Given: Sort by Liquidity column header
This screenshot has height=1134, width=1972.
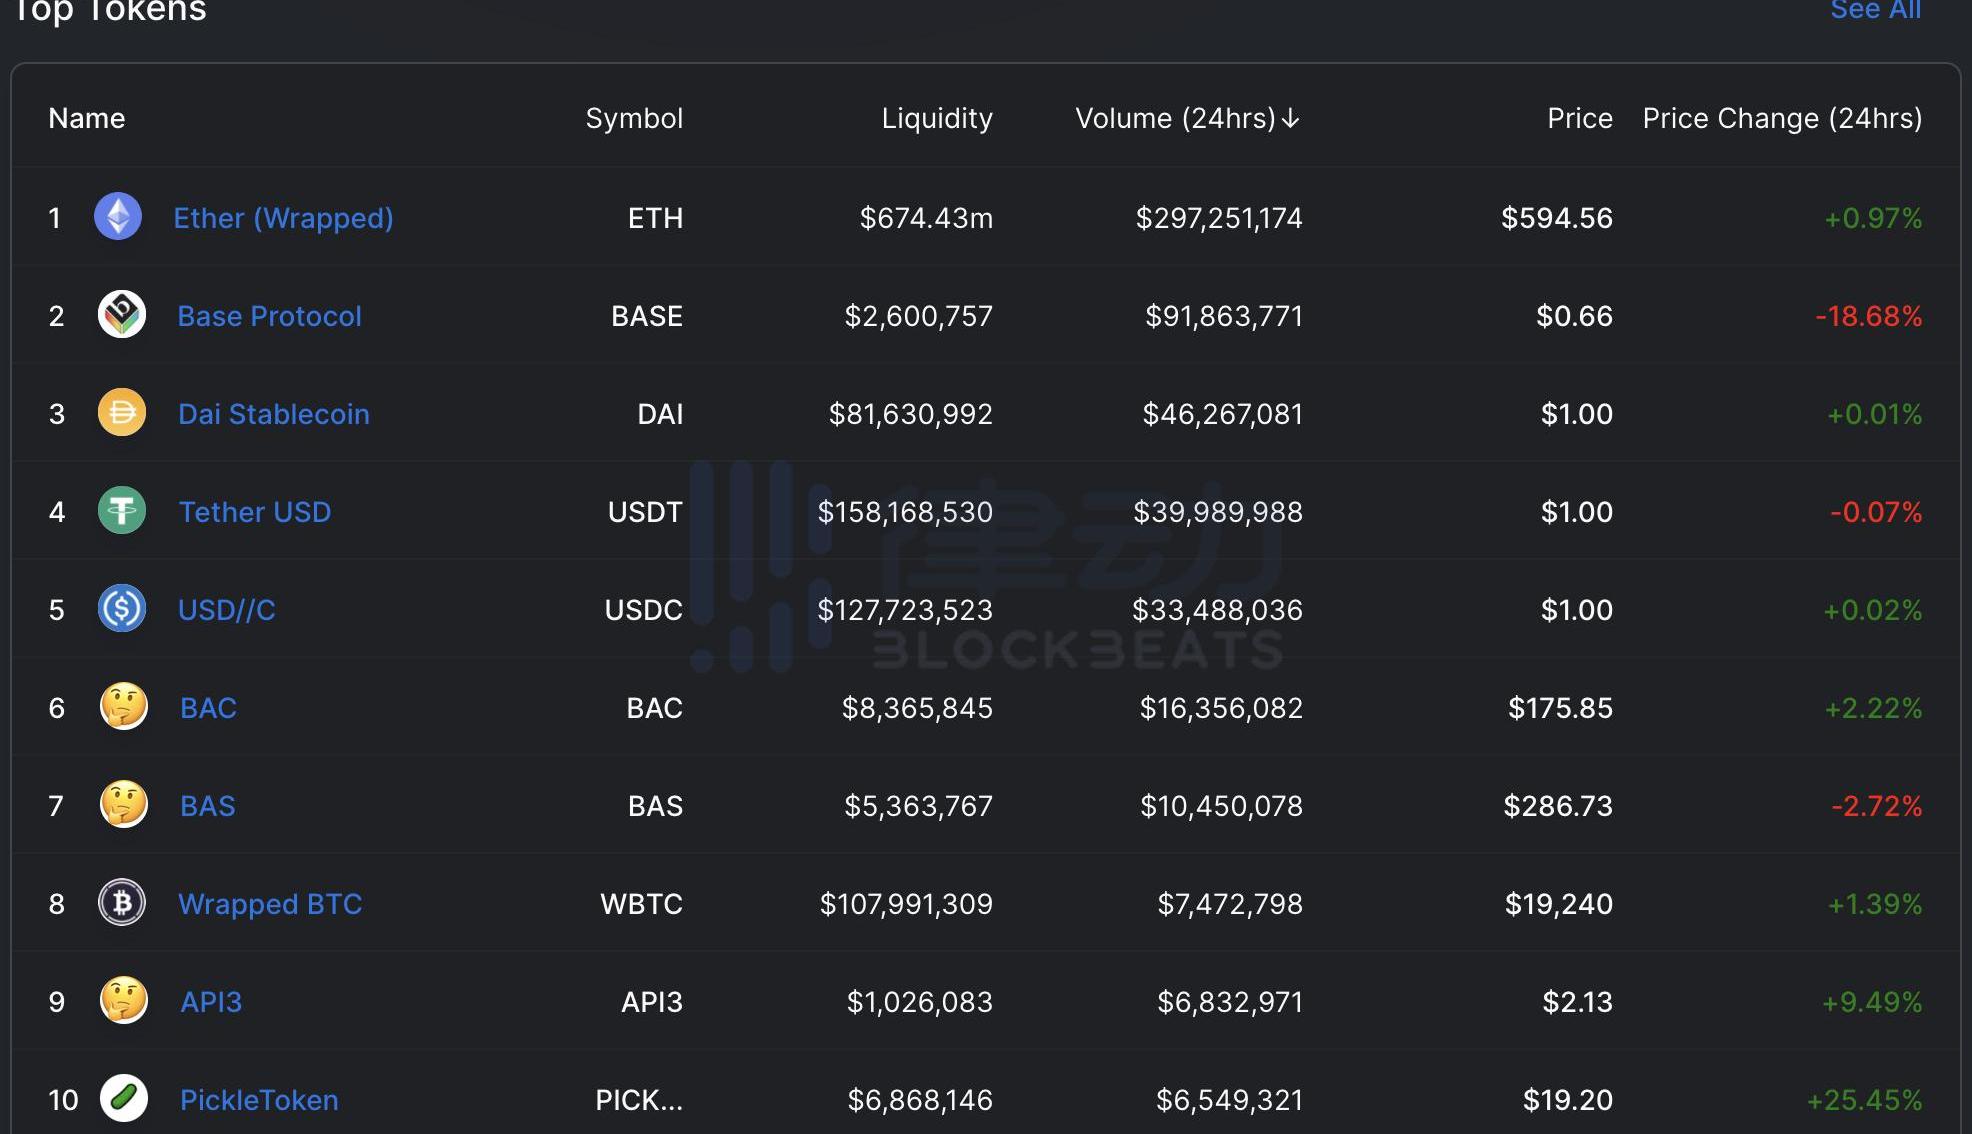Looking at the screenshot, I should 937,118.
